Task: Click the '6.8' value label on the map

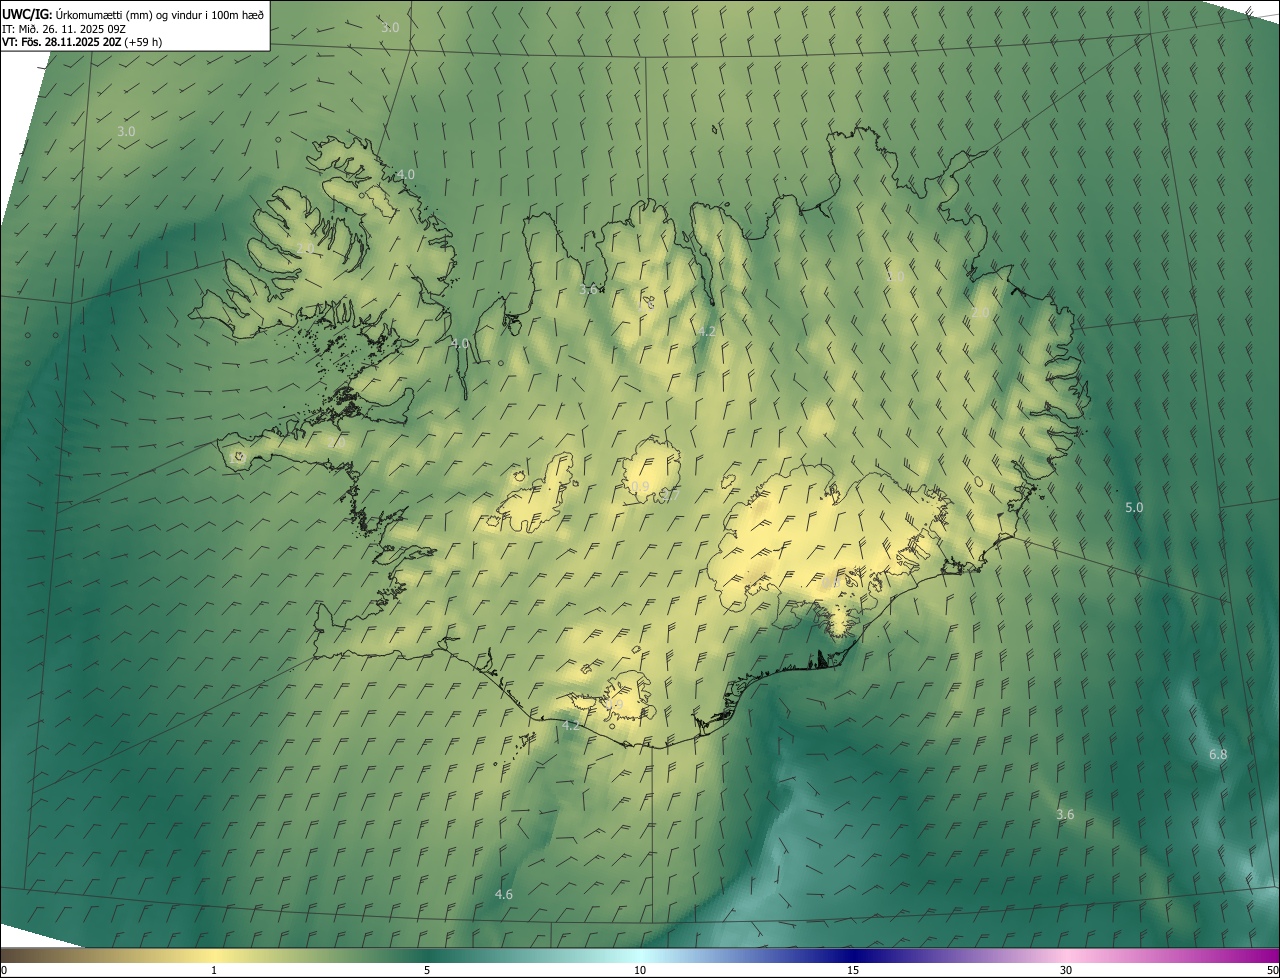Action: point(1218,755)
